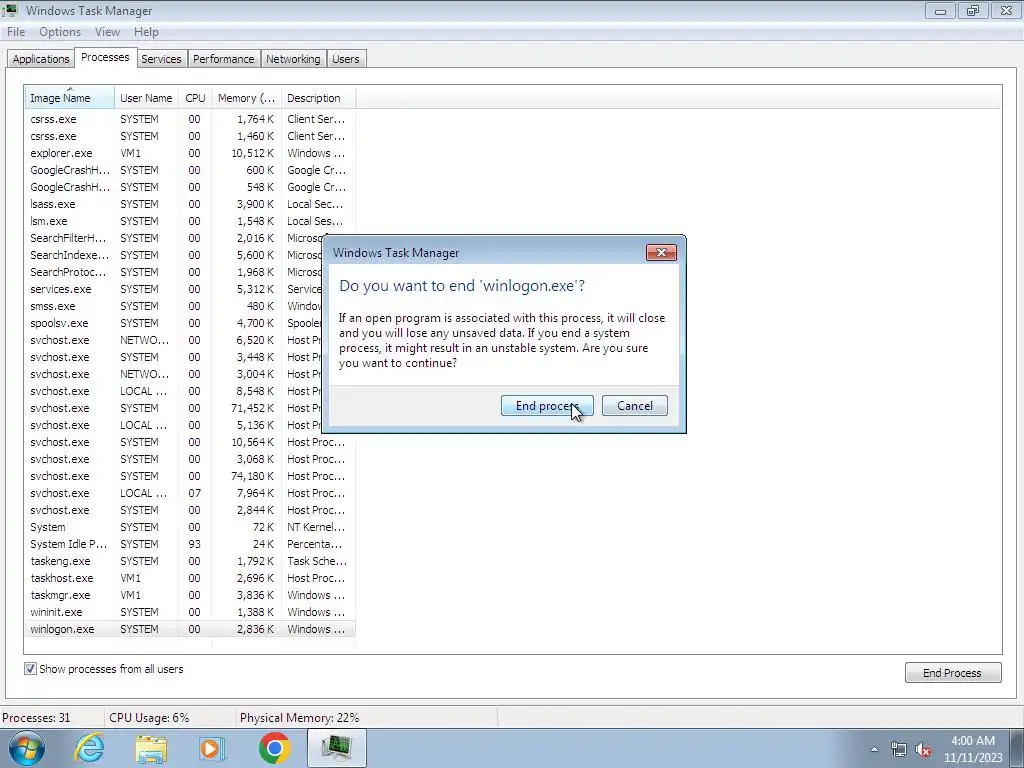Open the File menu
The width and height of the screenshot is (1024, 768).
coord(16,31)
